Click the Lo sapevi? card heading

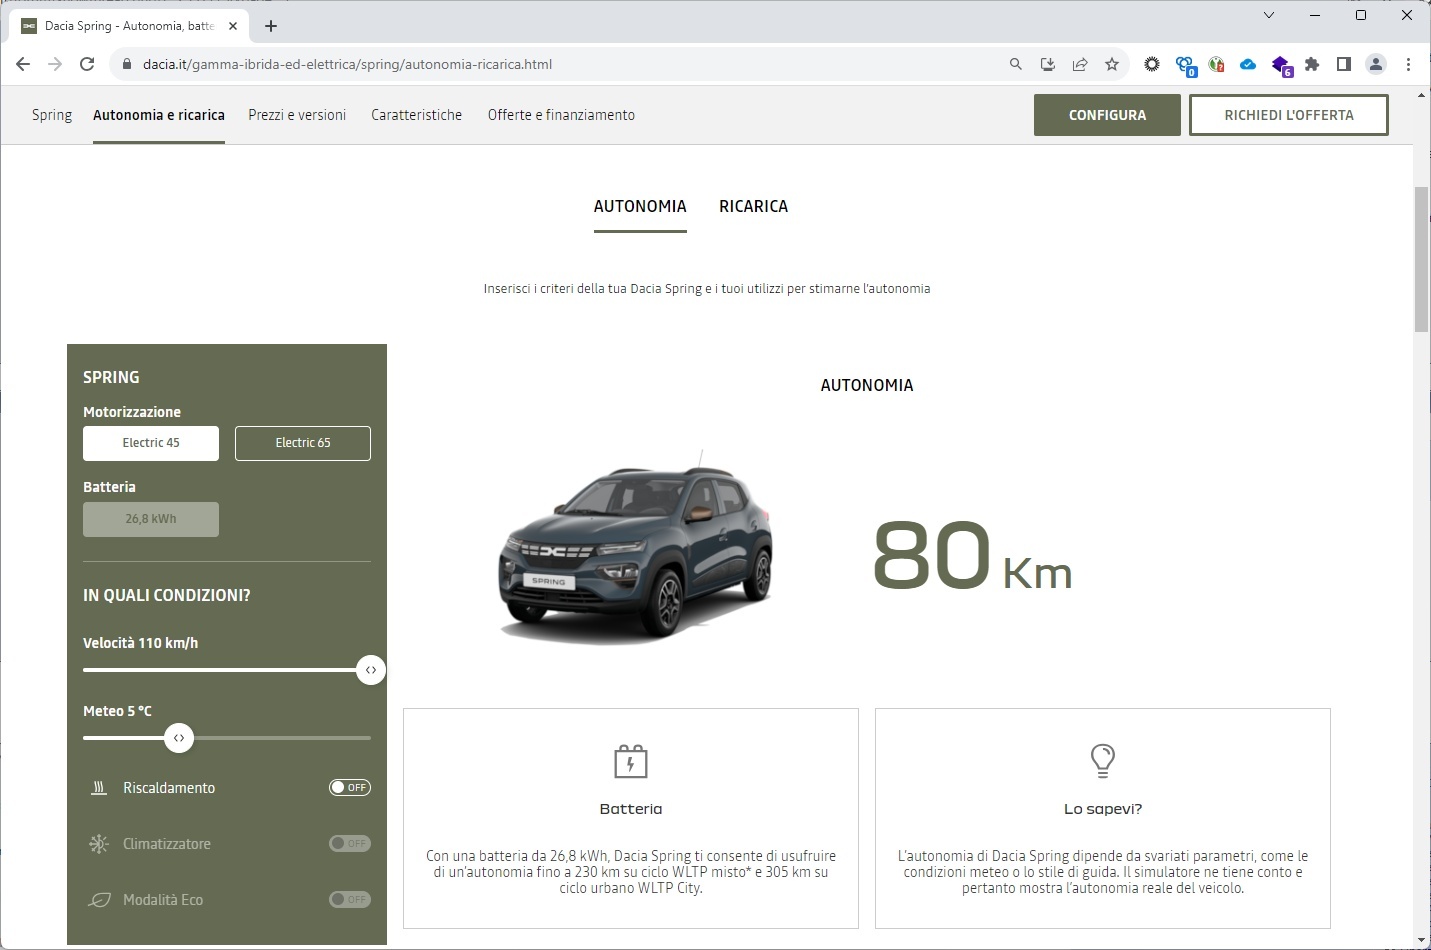click(1103, 809)
